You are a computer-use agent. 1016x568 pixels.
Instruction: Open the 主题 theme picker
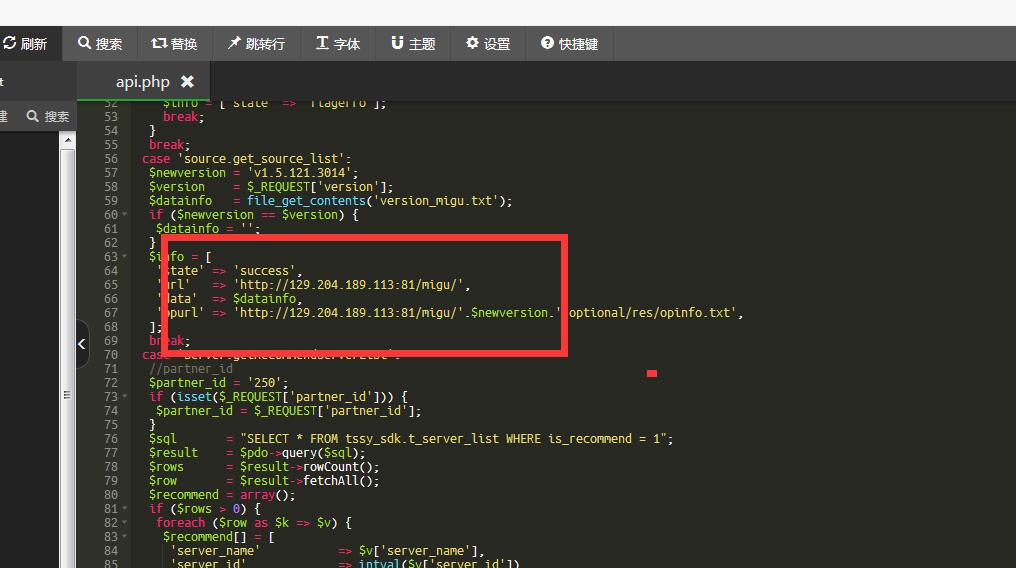coord(412,44)
